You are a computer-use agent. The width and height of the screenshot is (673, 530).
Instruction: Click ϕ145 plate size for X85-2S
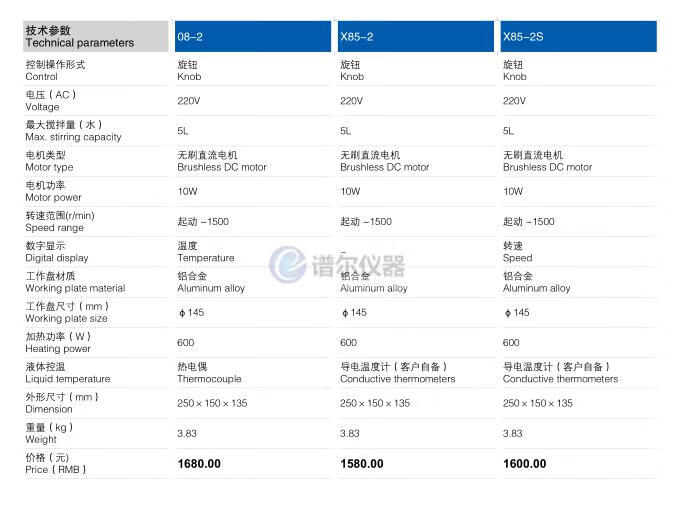517,312
